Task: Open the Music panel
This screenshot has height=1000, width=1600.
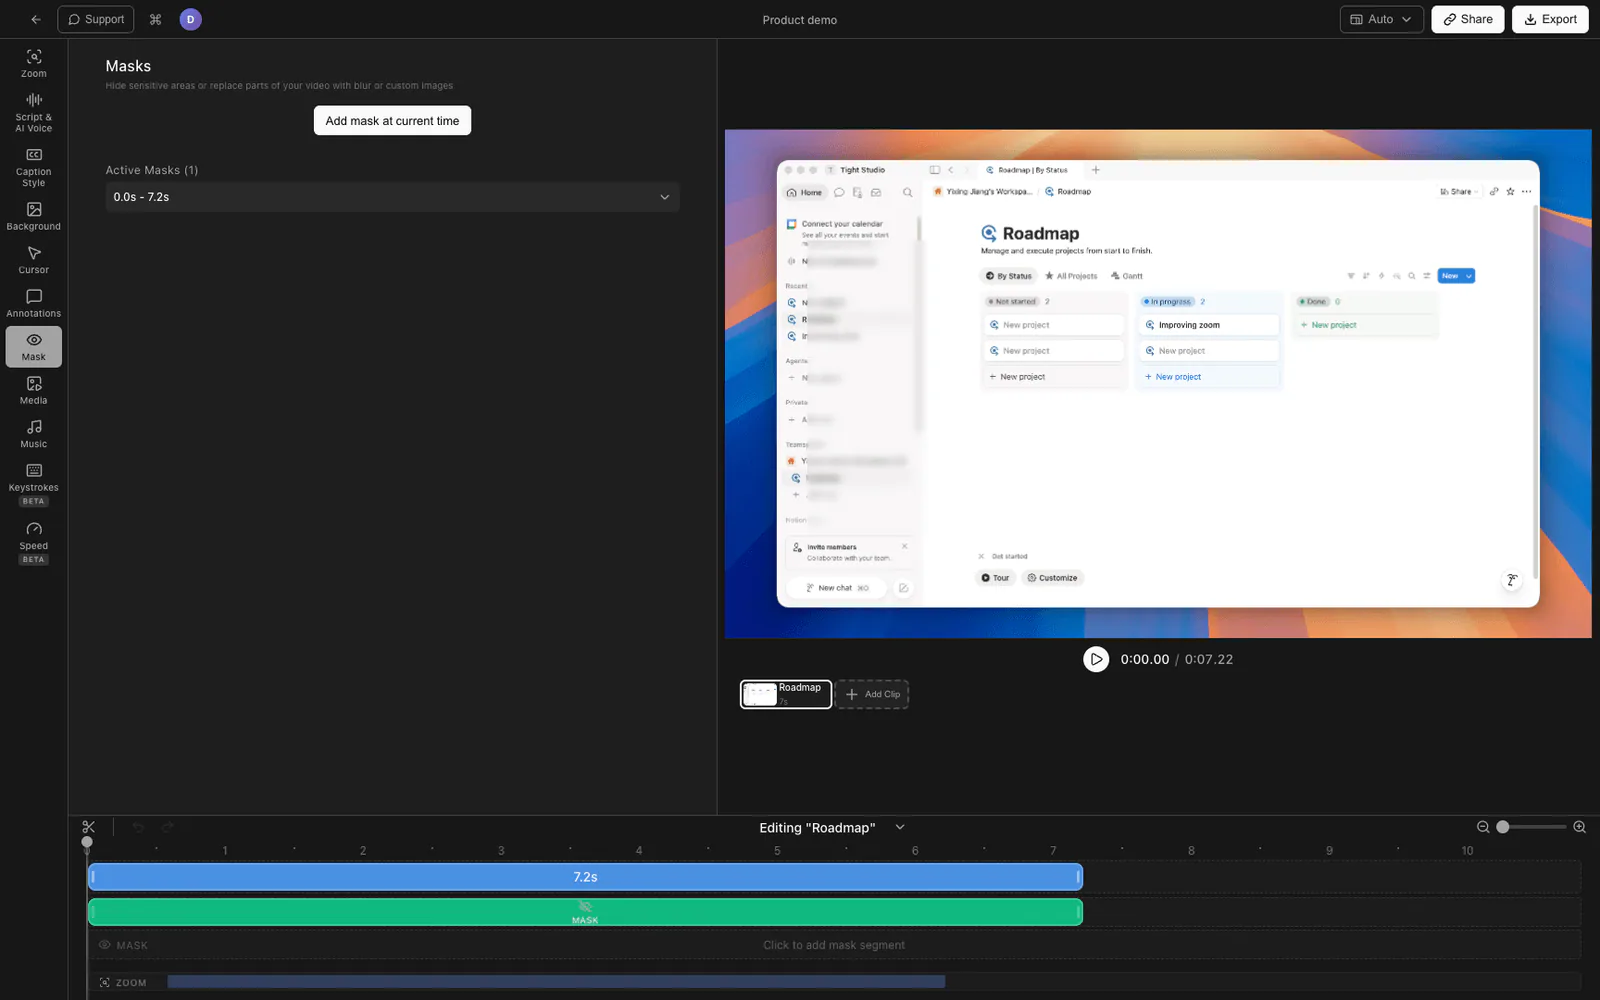Action: [34, 434]
